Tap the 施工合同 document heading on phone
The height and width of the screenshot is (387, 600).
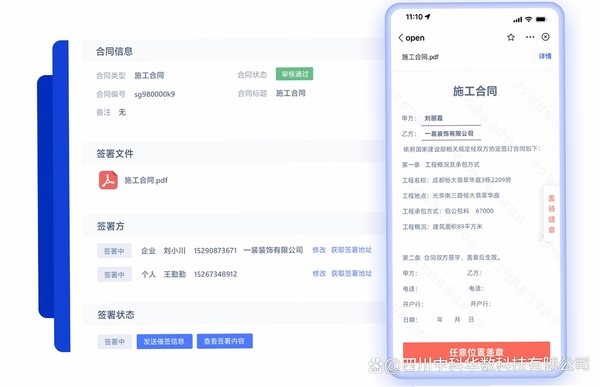pyautogui.click(x=475, y=91)
